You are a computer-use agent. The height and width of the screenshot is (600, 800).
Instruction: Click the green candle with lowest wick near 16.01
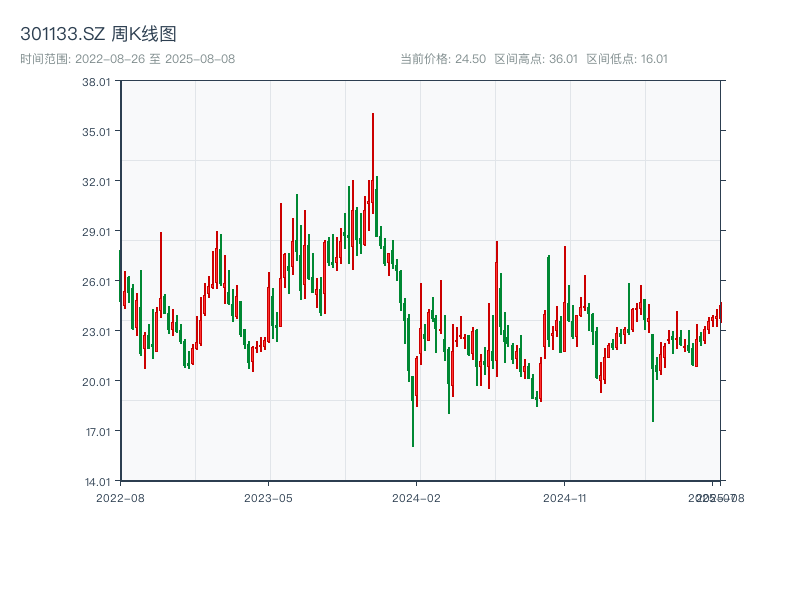point(413,411)
